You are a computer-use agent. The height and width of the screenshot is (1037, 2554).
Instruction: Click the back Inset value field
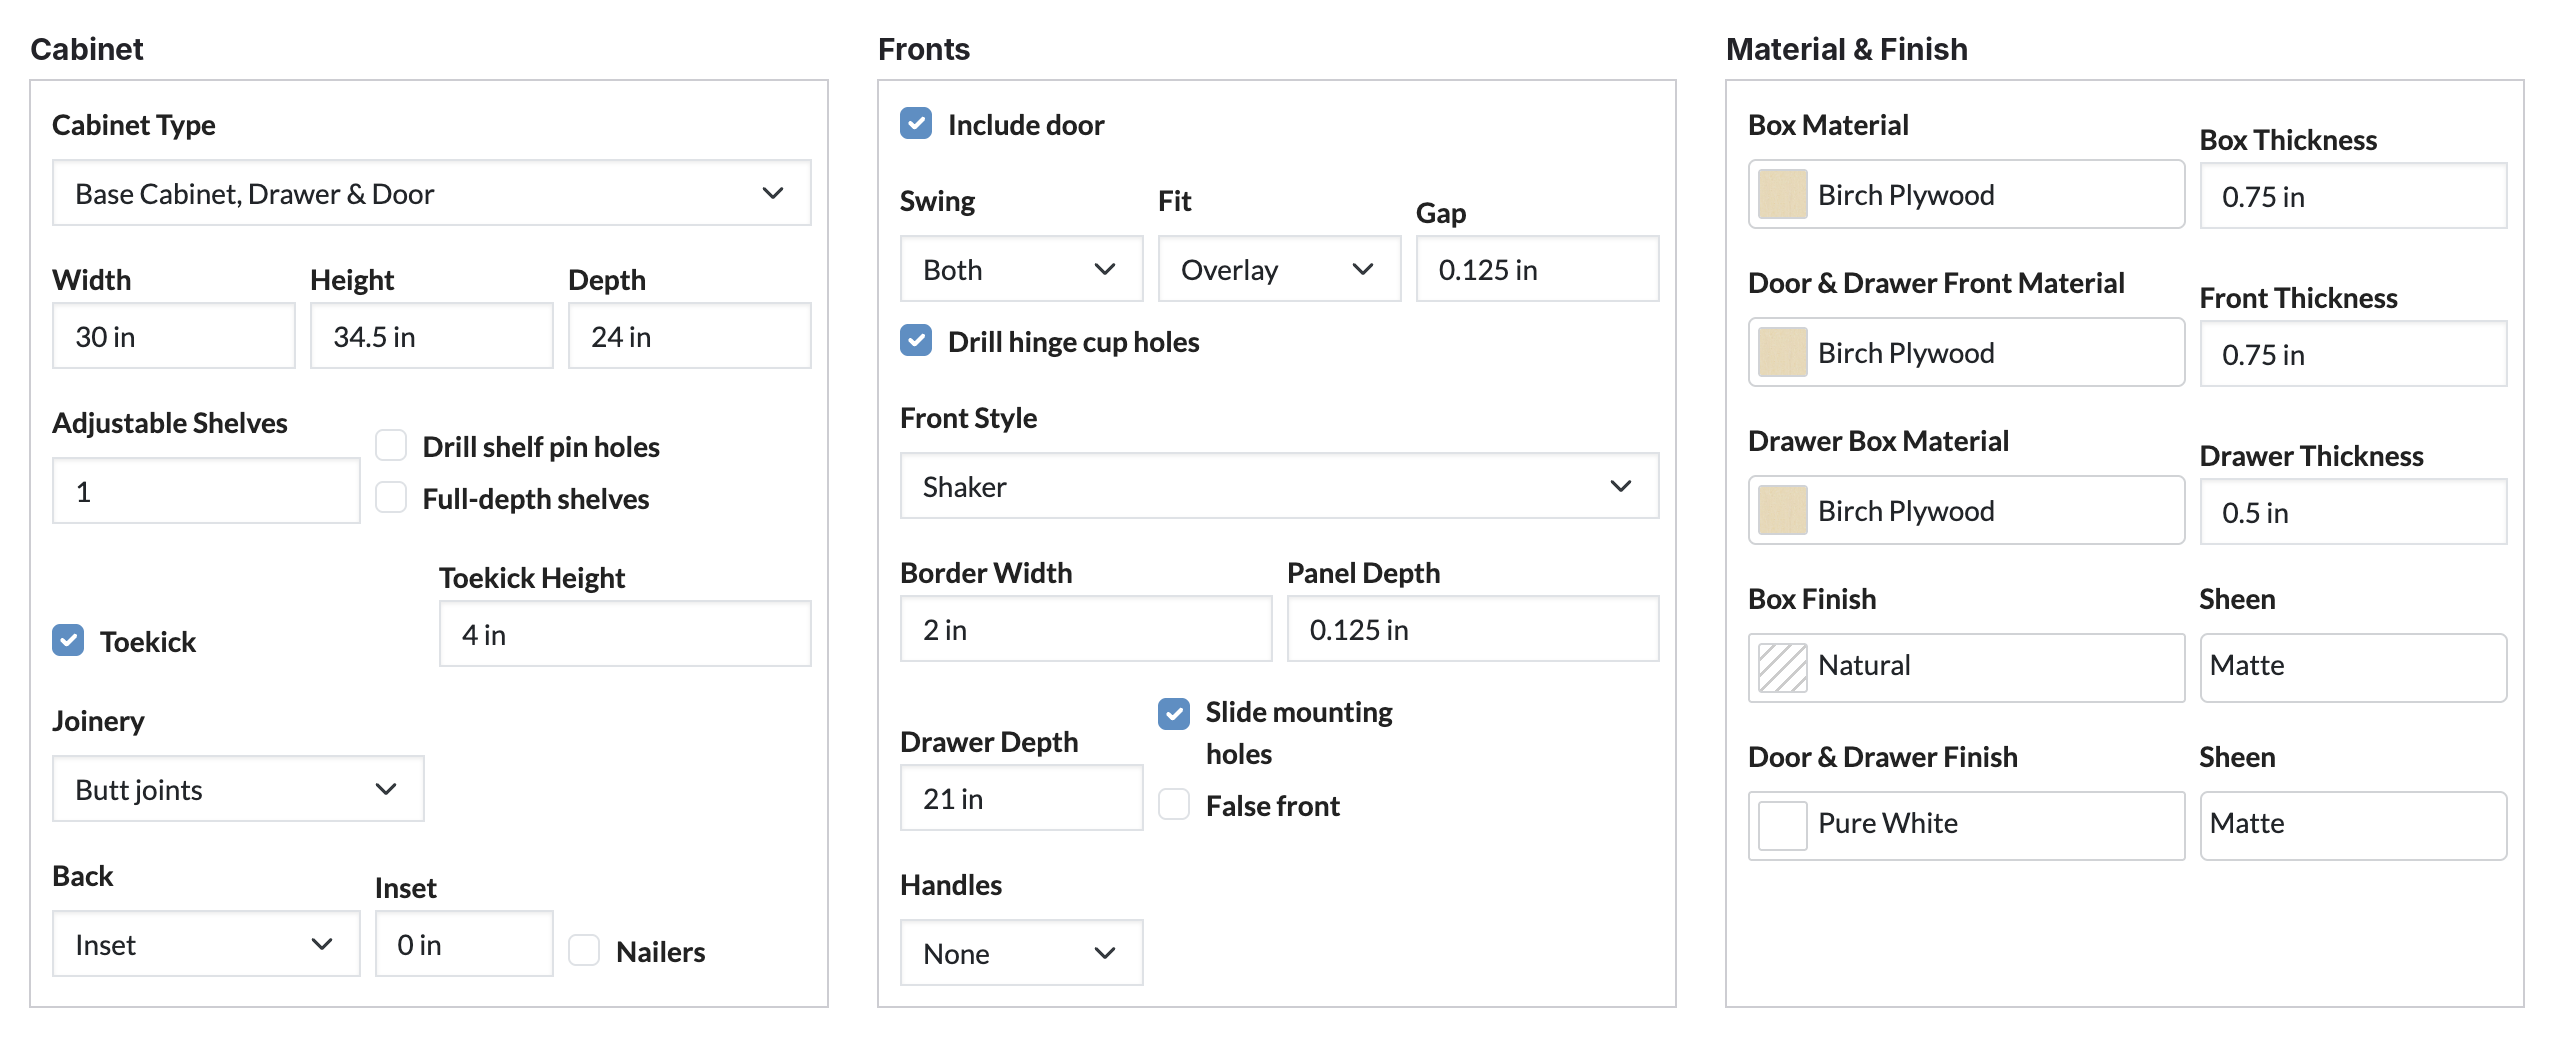click(464, 944)
